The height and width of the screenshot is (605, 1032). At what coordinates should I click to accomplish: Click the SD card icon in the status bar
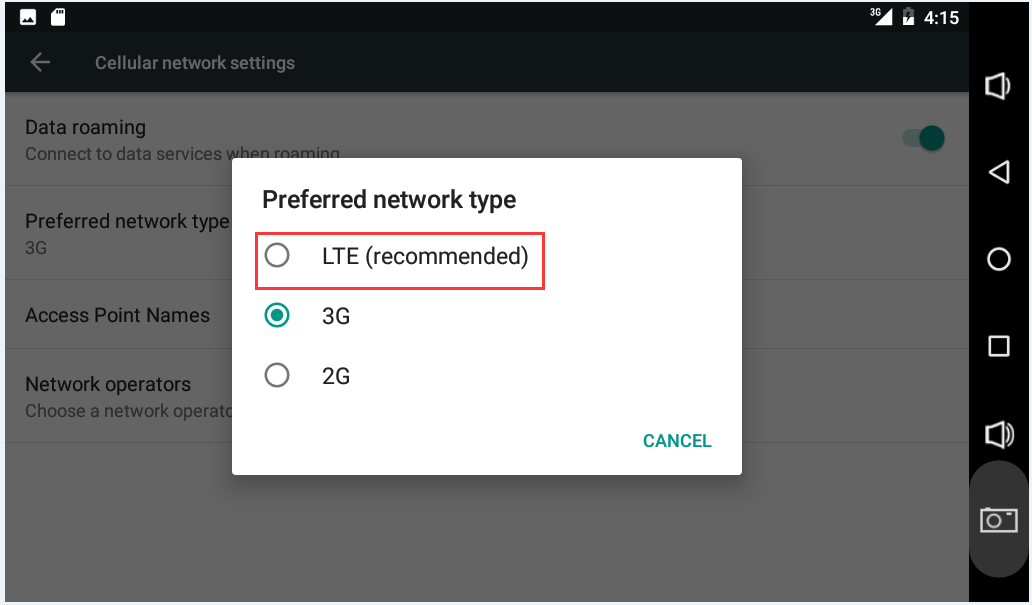(57, 16)
